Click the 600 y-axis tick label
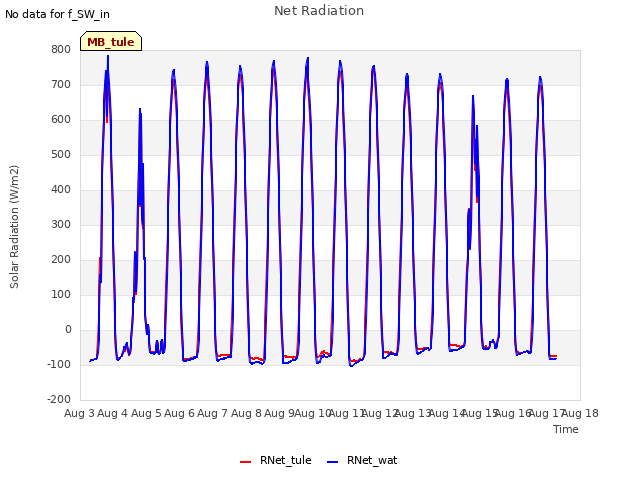This screenshot has height=480, width=640. tap(61, 120)
